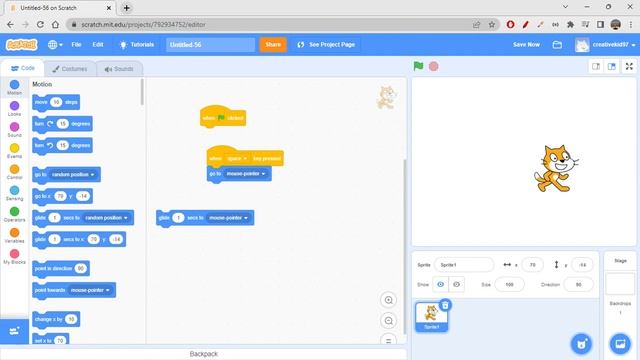Viewport: 640px width, 360px height.
Task: Open the Choose a Backdrop button
Action: [x=620, y=344]
